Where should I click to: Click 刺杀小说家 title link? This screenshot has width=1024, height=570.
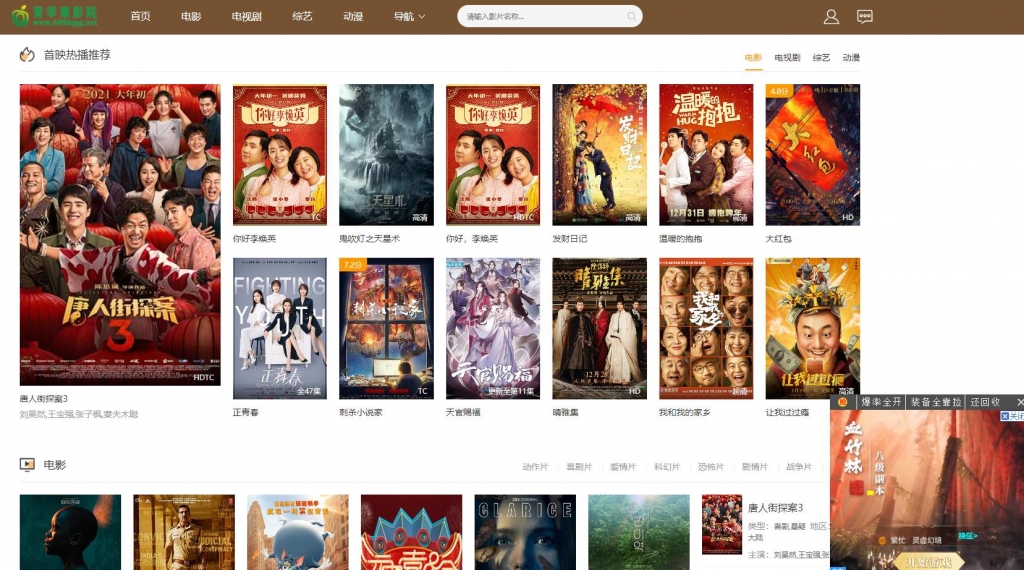point(361,412)
